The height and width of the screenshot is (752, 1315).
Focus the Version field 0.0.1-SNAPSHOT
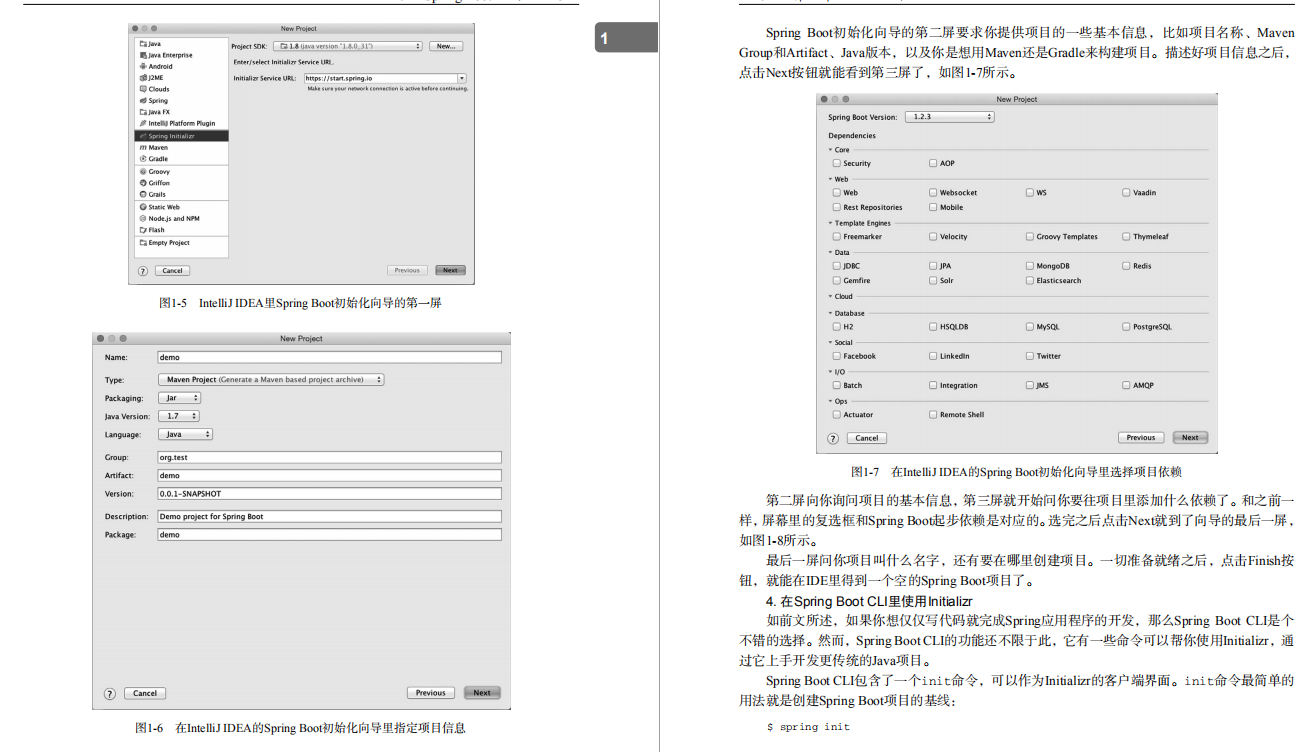click(329, 494)
